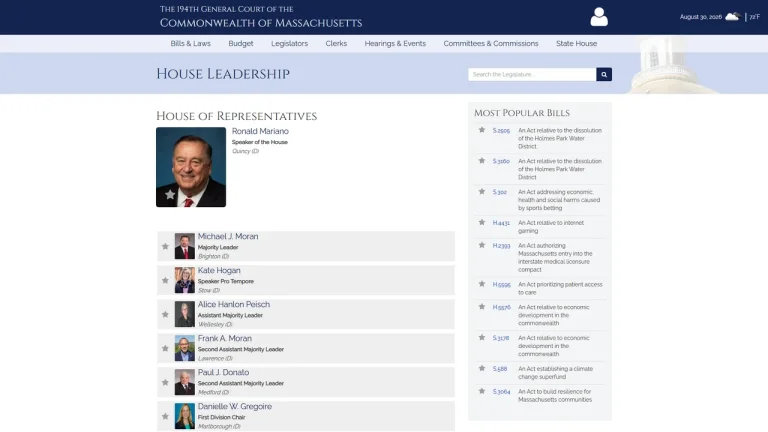Viewport: 768px width, 432px height.
Task: Follow Danielle W. Gregoire with star icon
Action: (x=165, y=416)
